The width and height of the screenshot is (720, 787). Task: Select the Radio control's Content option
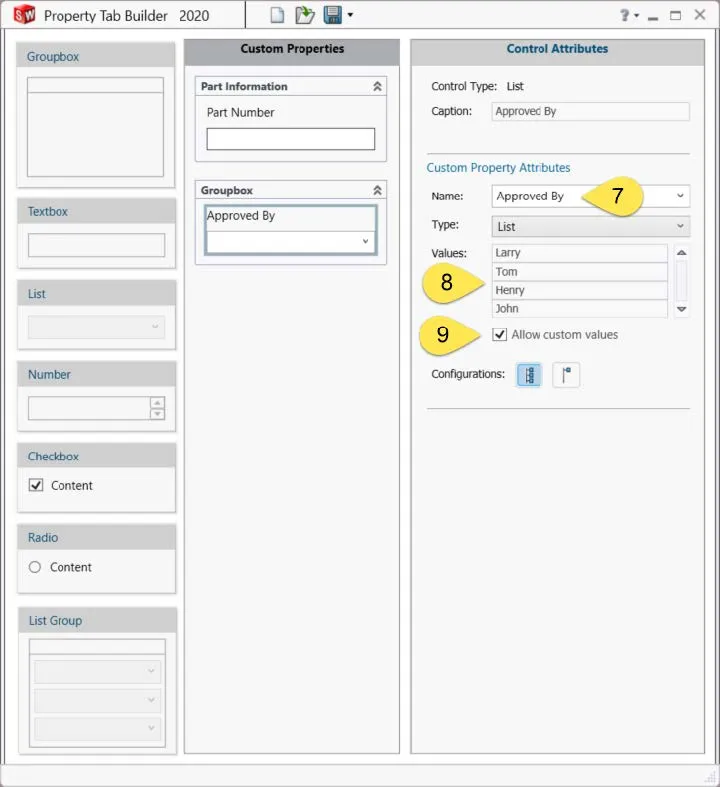[x=35, y=567]
